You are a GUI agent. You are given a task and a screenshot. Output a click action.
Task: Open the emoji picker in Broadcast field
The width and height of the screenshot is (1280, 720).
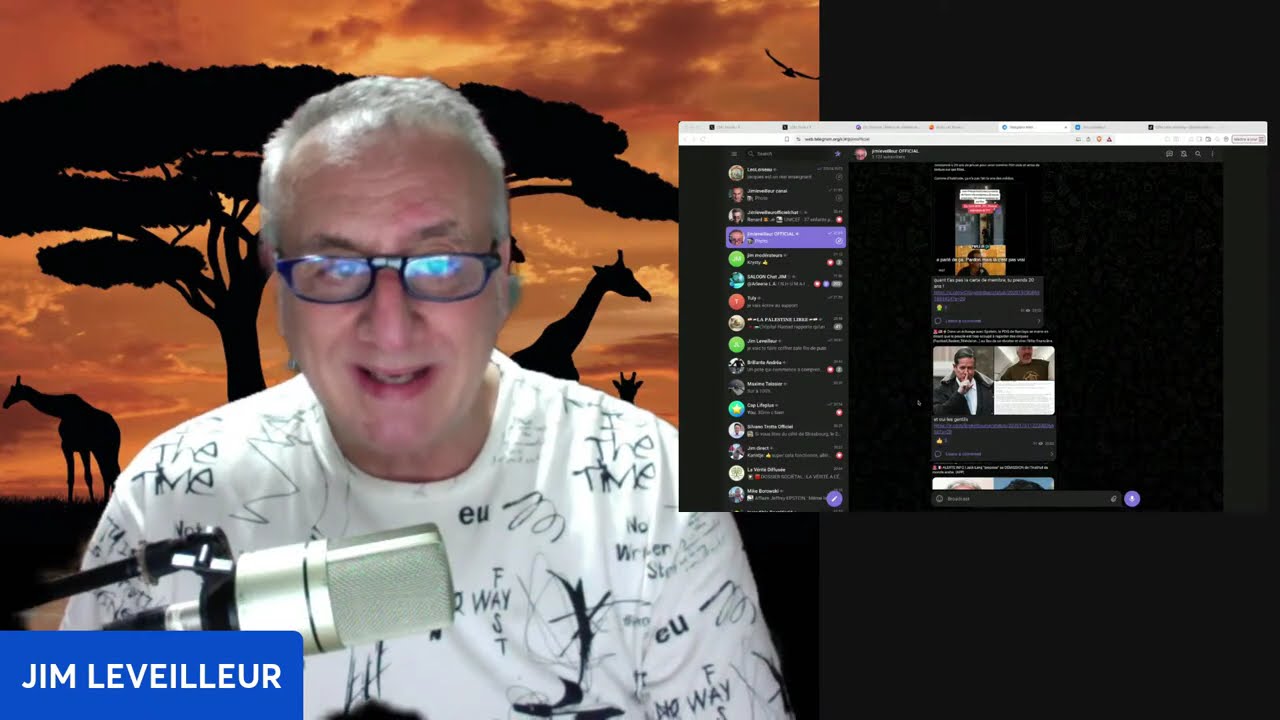click(939, 498)
